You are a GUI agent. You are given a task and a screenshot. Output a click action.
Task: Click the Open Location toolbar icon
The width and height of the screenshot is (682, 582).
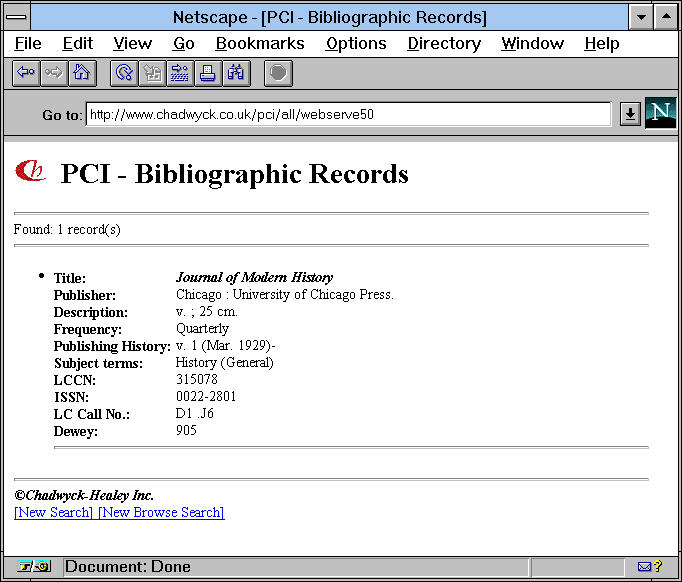pyautogui.click(x=180, y=73)
